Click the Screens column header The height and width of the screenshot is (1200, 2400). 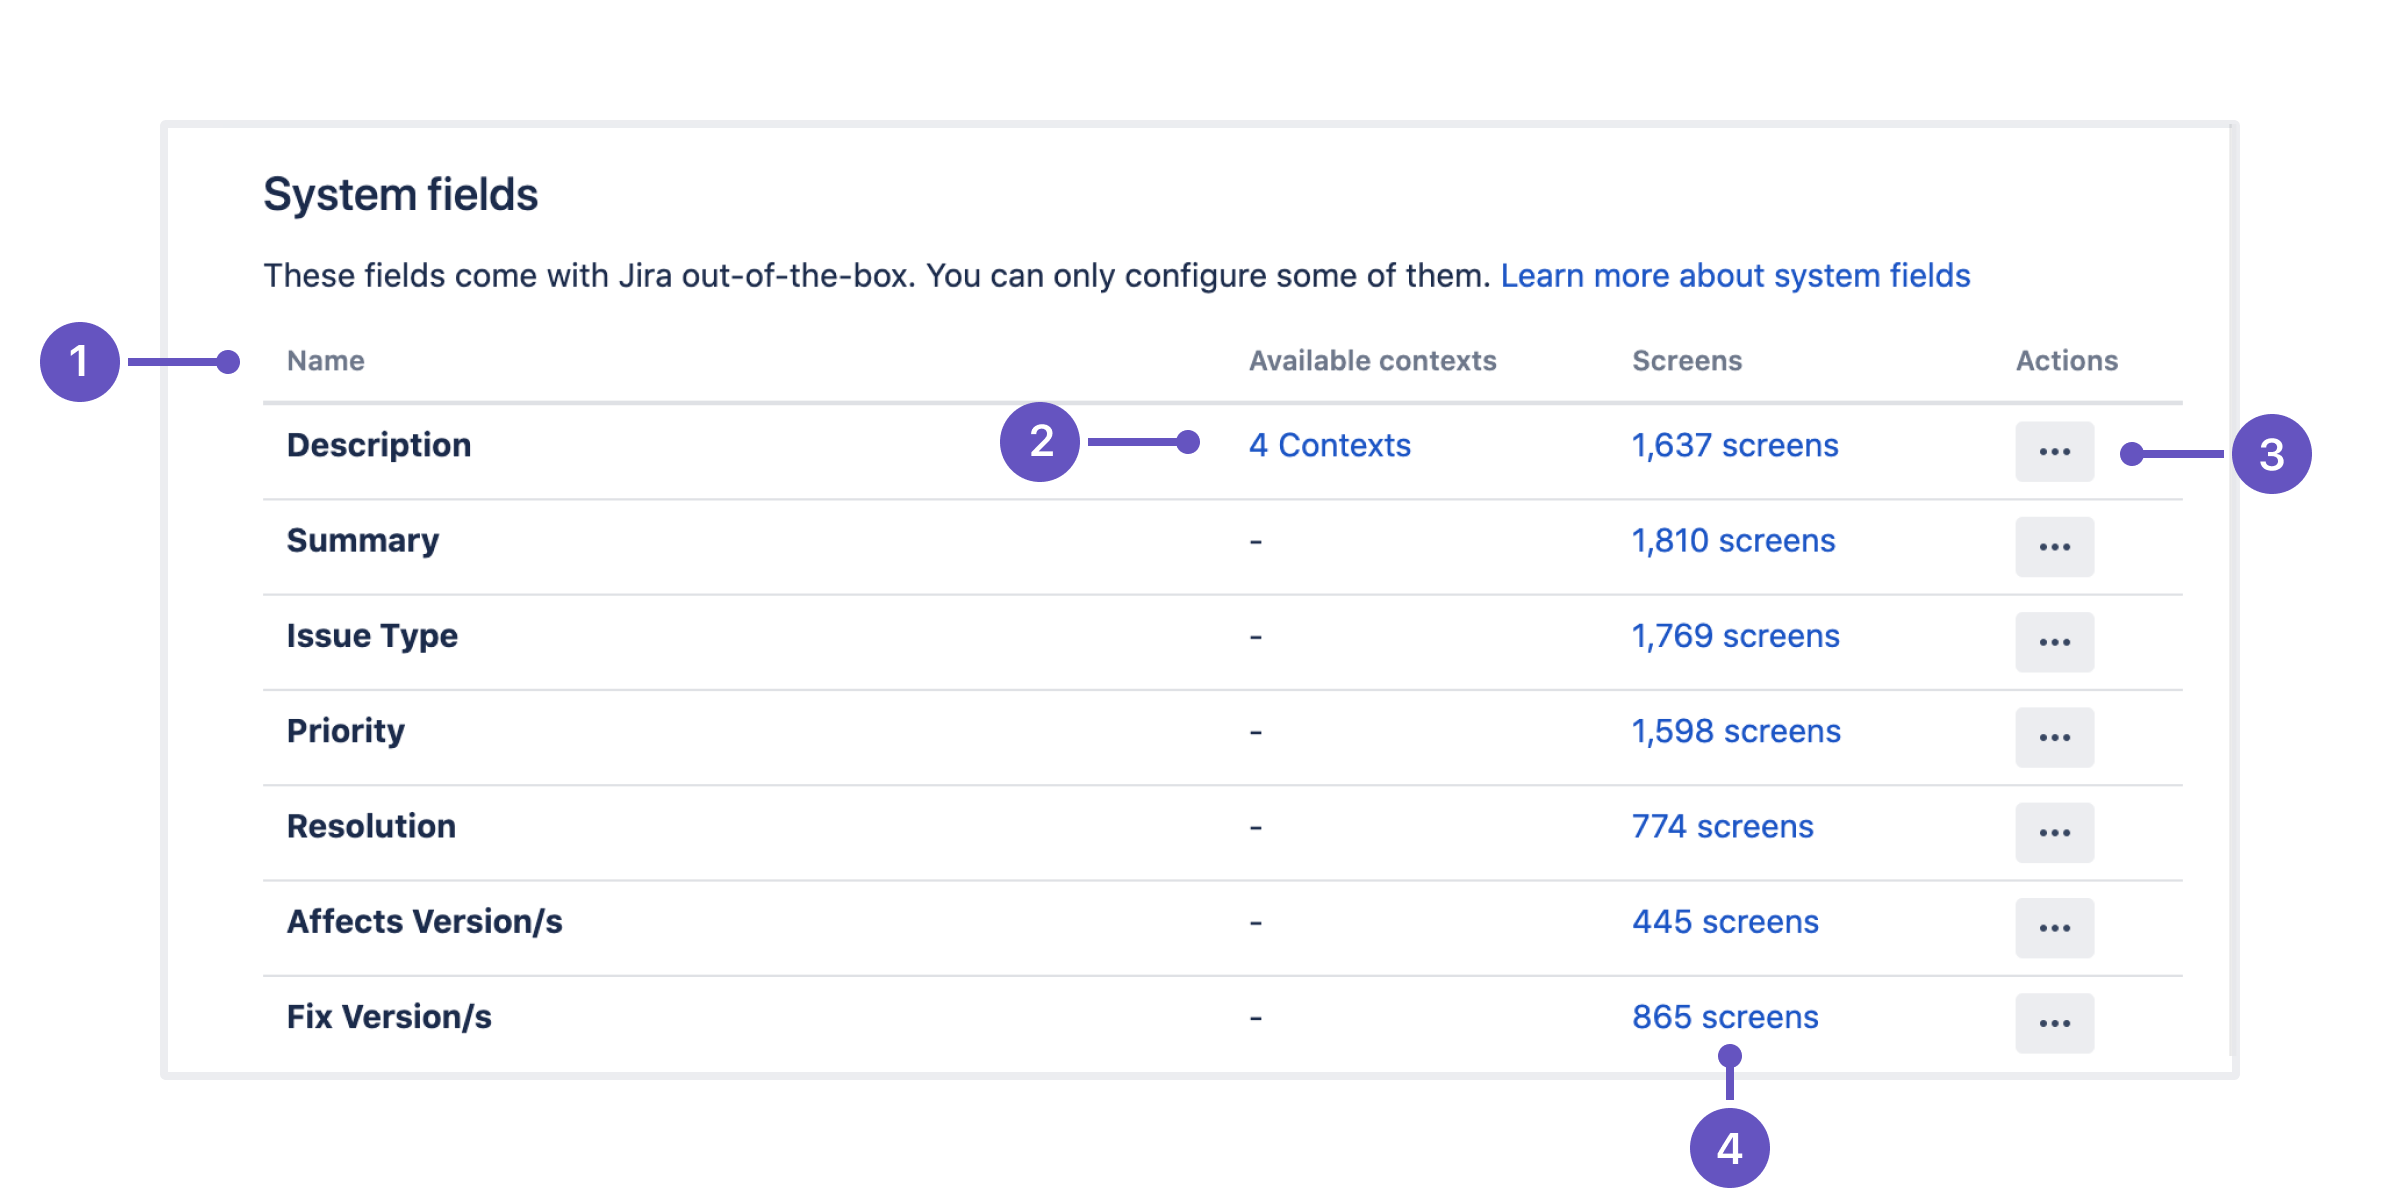click(x=1686, y=360)
